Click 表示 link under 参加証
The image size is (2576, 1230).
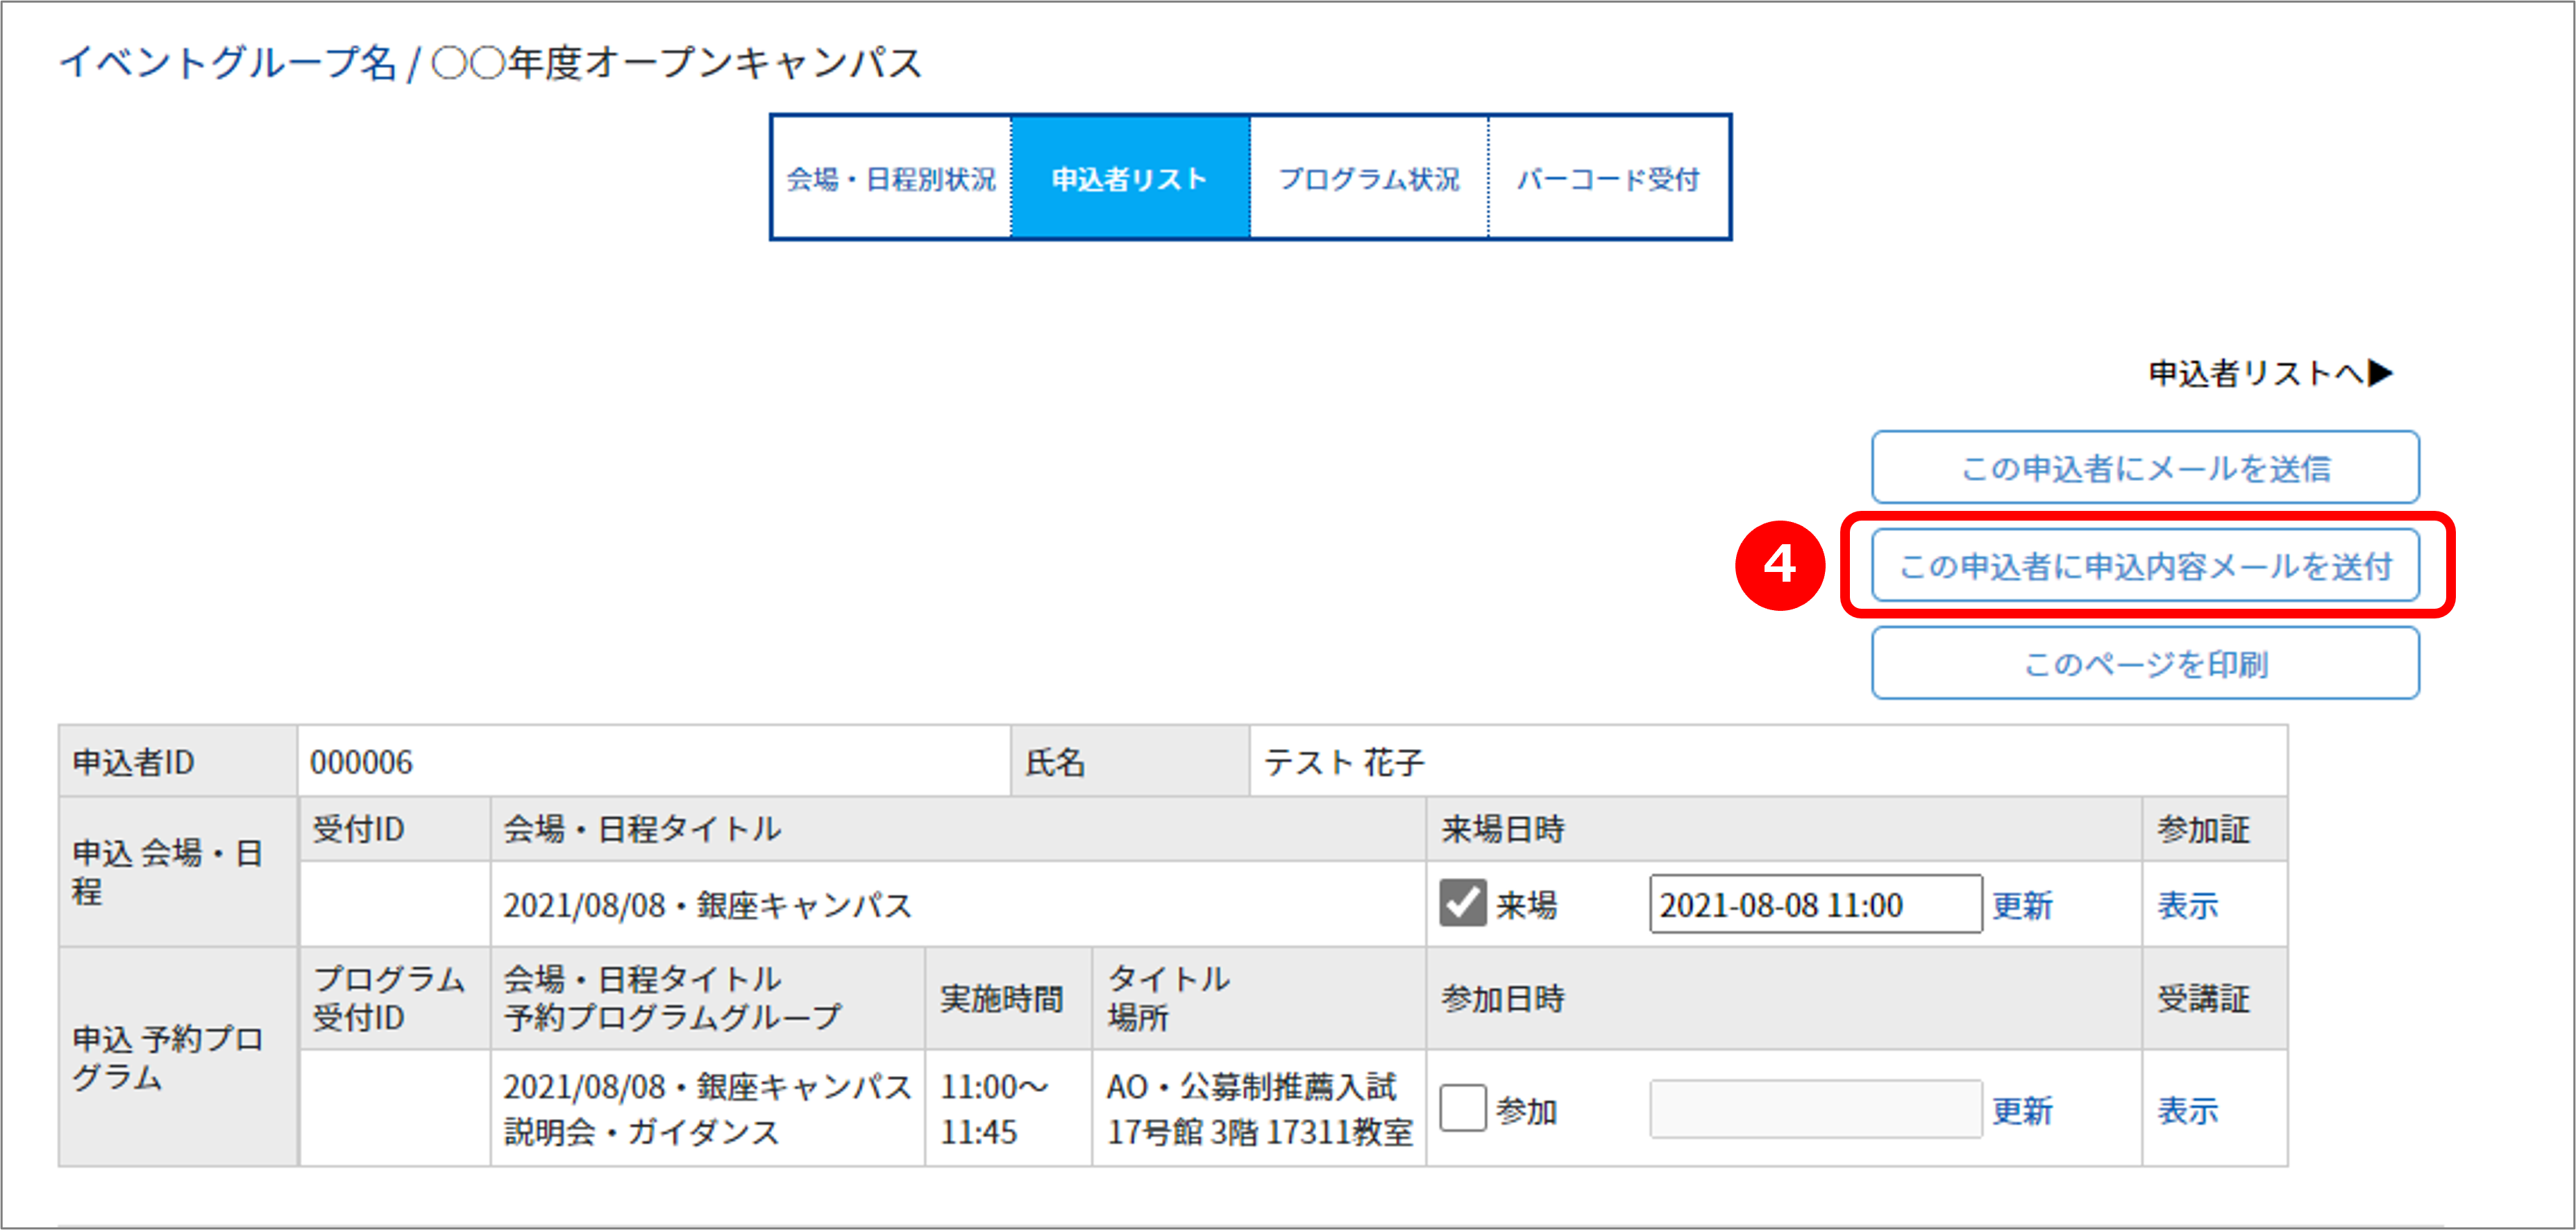click(x=2187, y=905)
